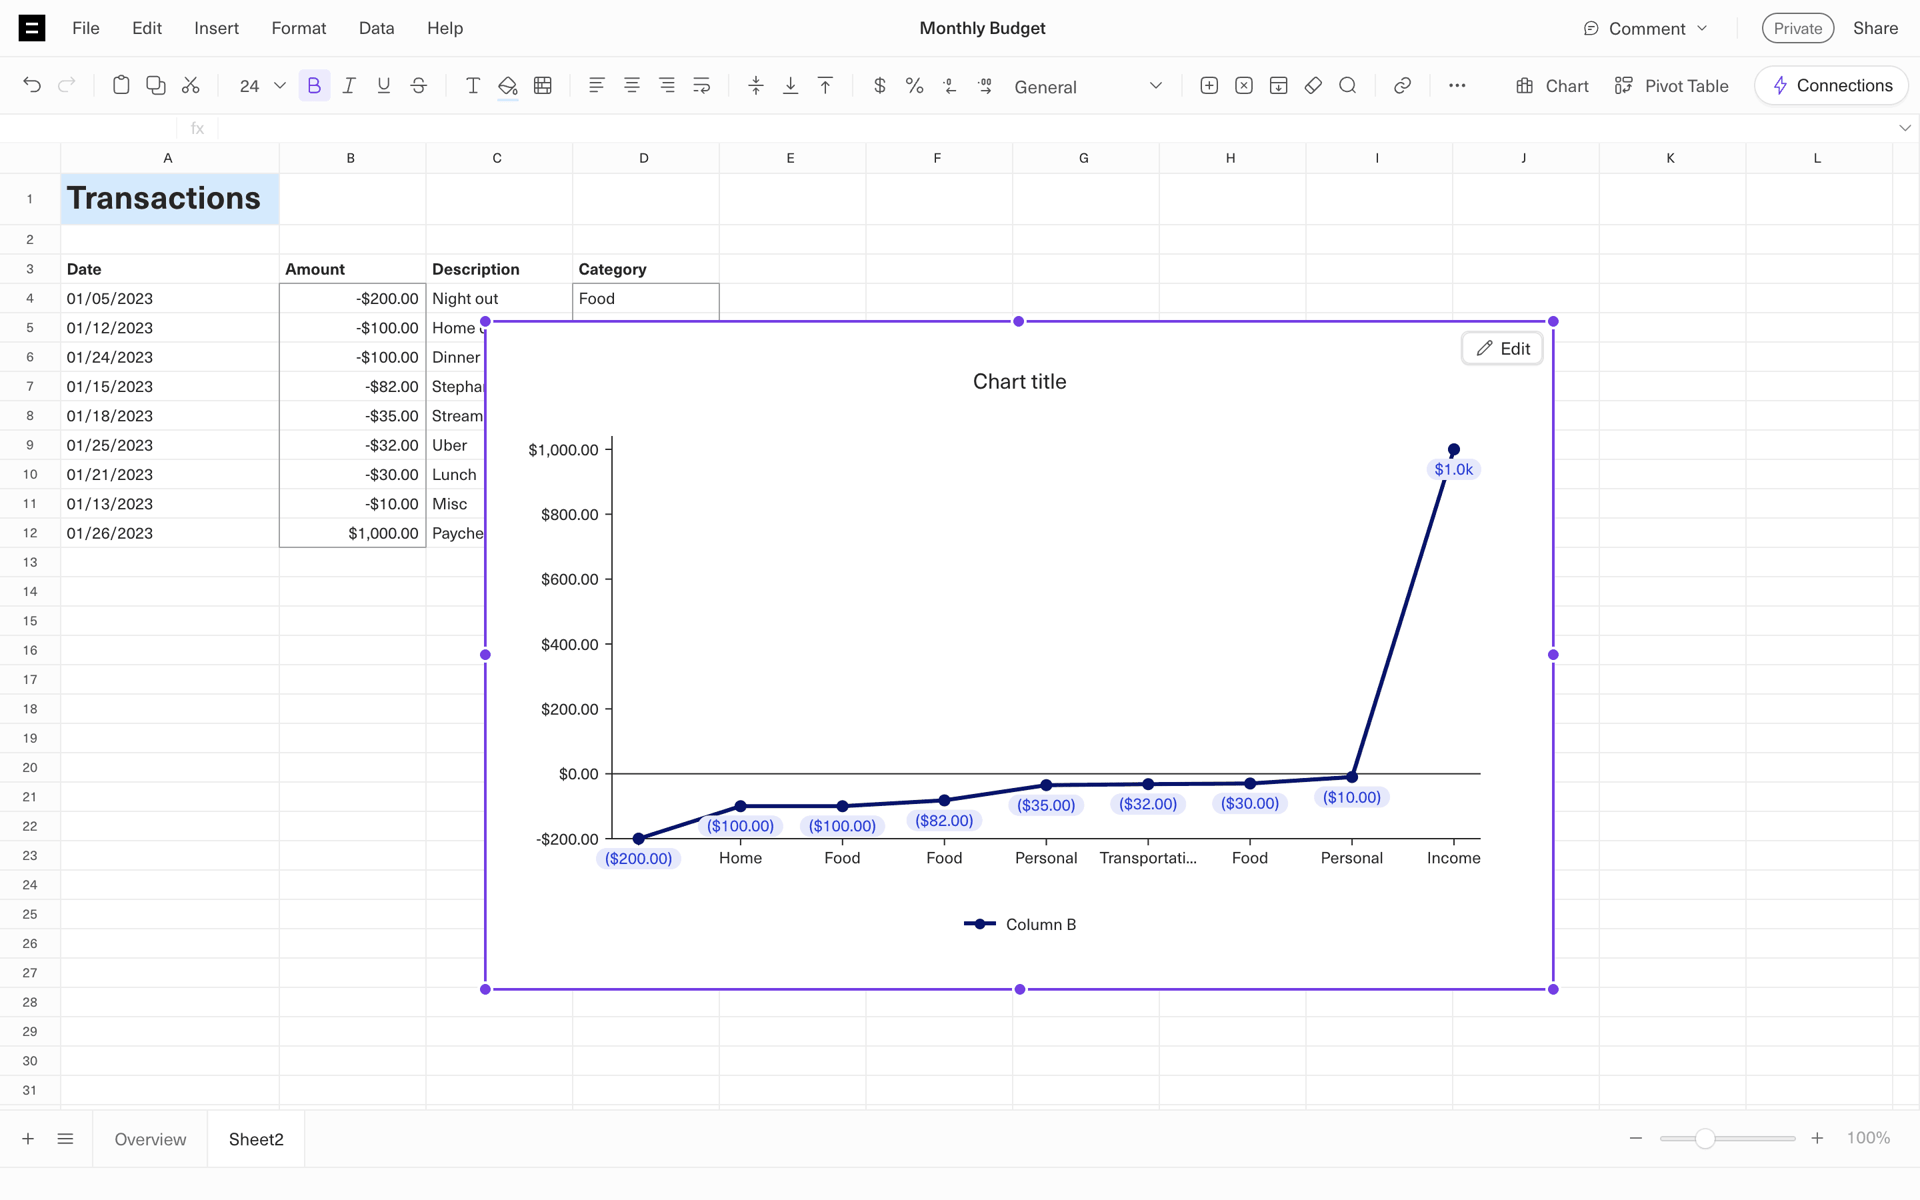Image resolution: width=1920 pixels, height=1200 pixels.
Task: Select the Transactions title cell
Action: click(170, 199)
